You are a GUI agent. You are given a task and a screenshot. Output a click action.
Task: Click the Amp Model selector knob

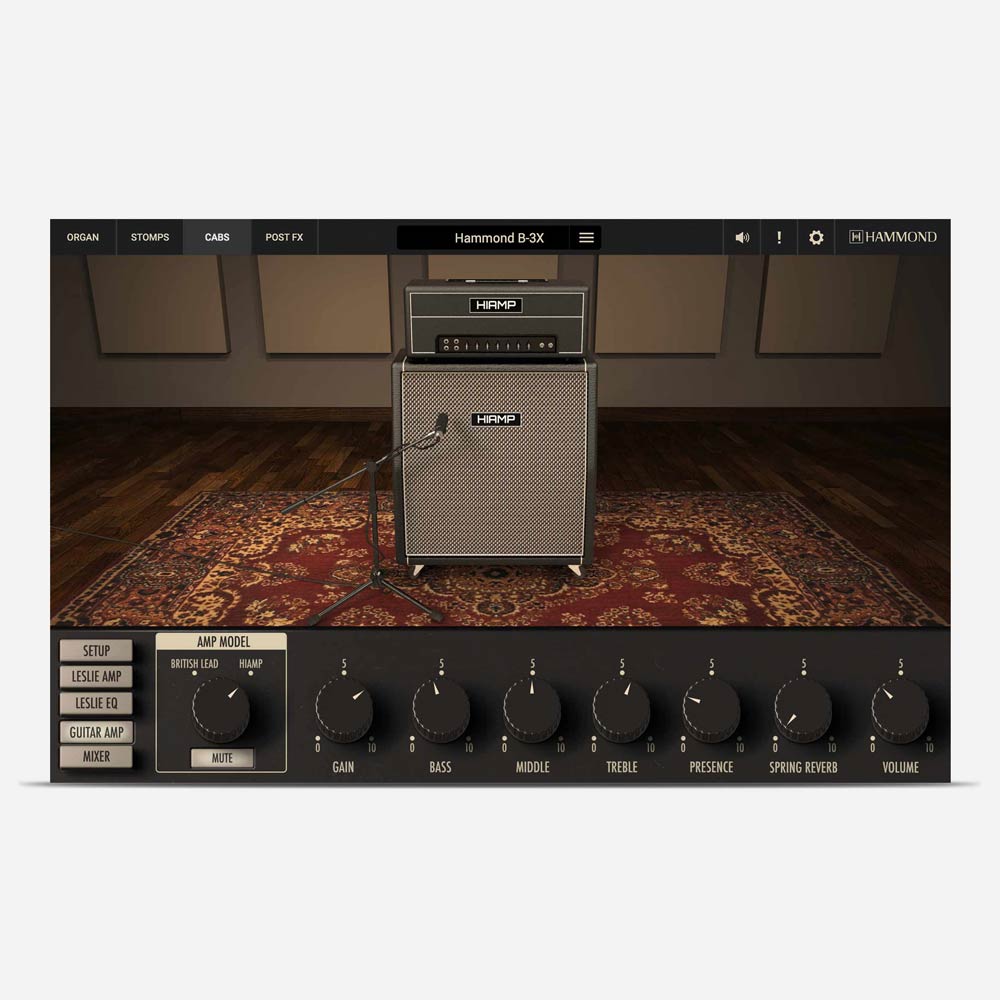(x=221, y=709)
